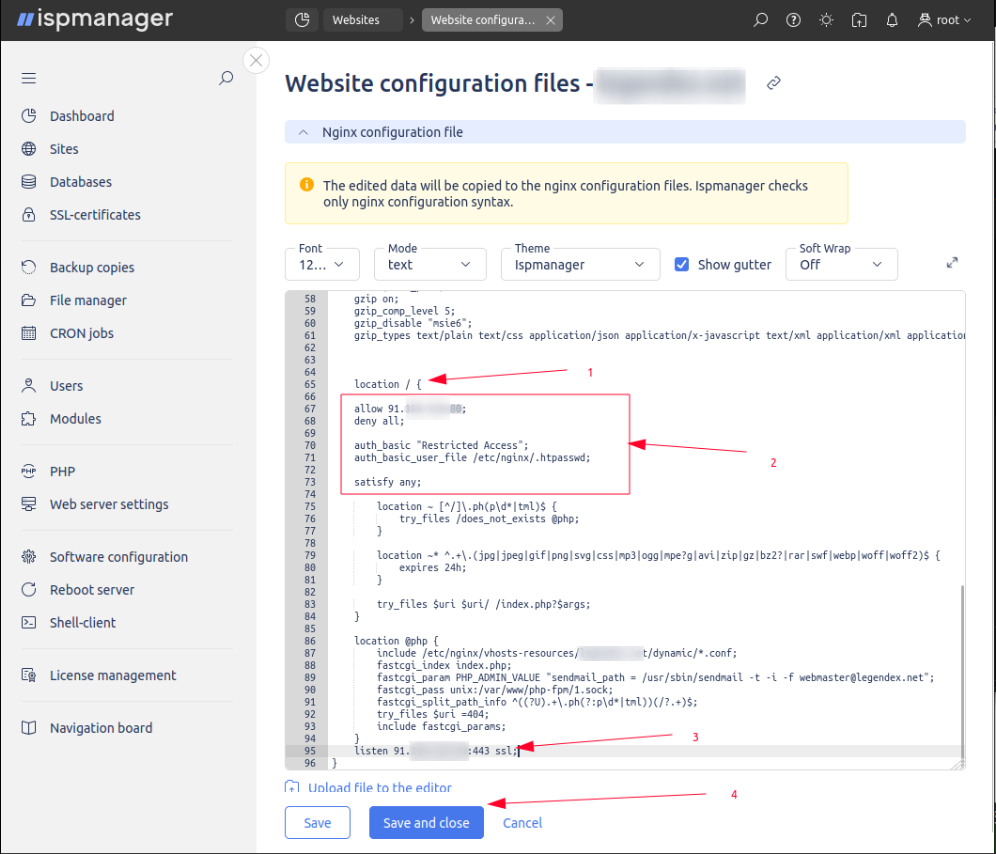The image size is (996, 854).
Task: Click the copy link icon beside page title
Action: pos(773,84)
